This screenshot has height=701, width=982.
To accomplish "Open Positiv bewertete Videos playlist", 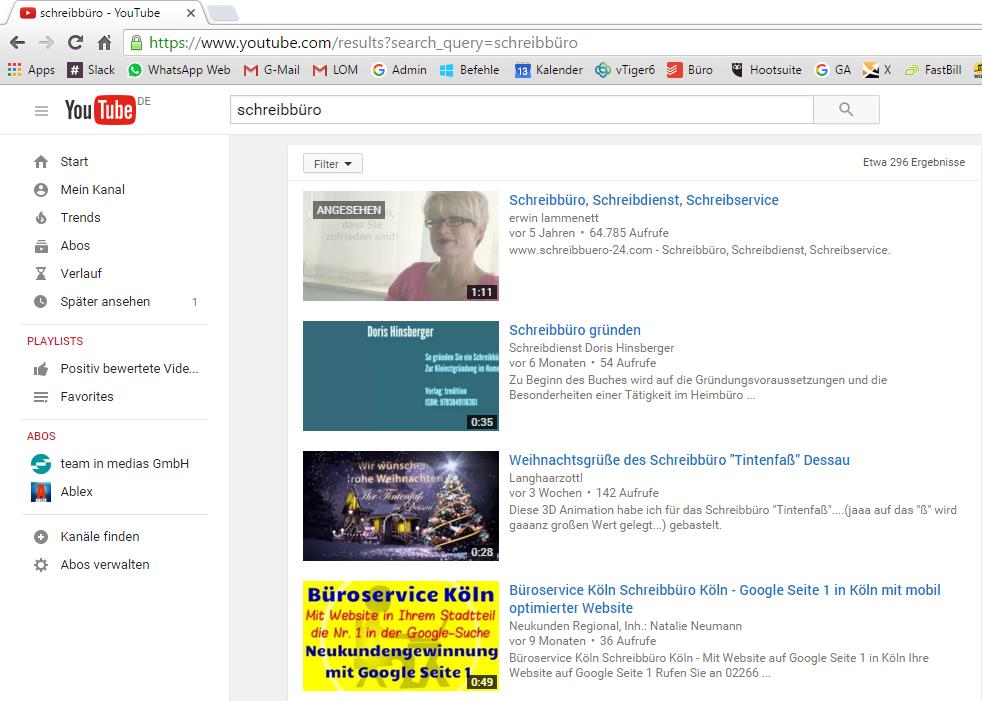I will (115, 368).
